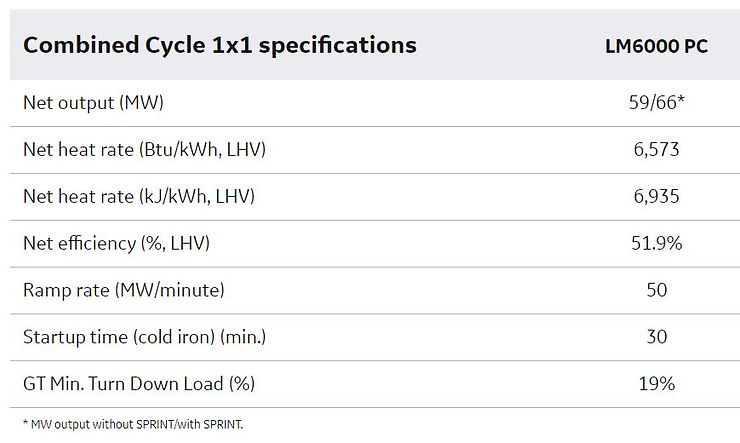This screenshot has height=443, width=740.
Task: Select the startup time value 30
Action: click(656, 337)
